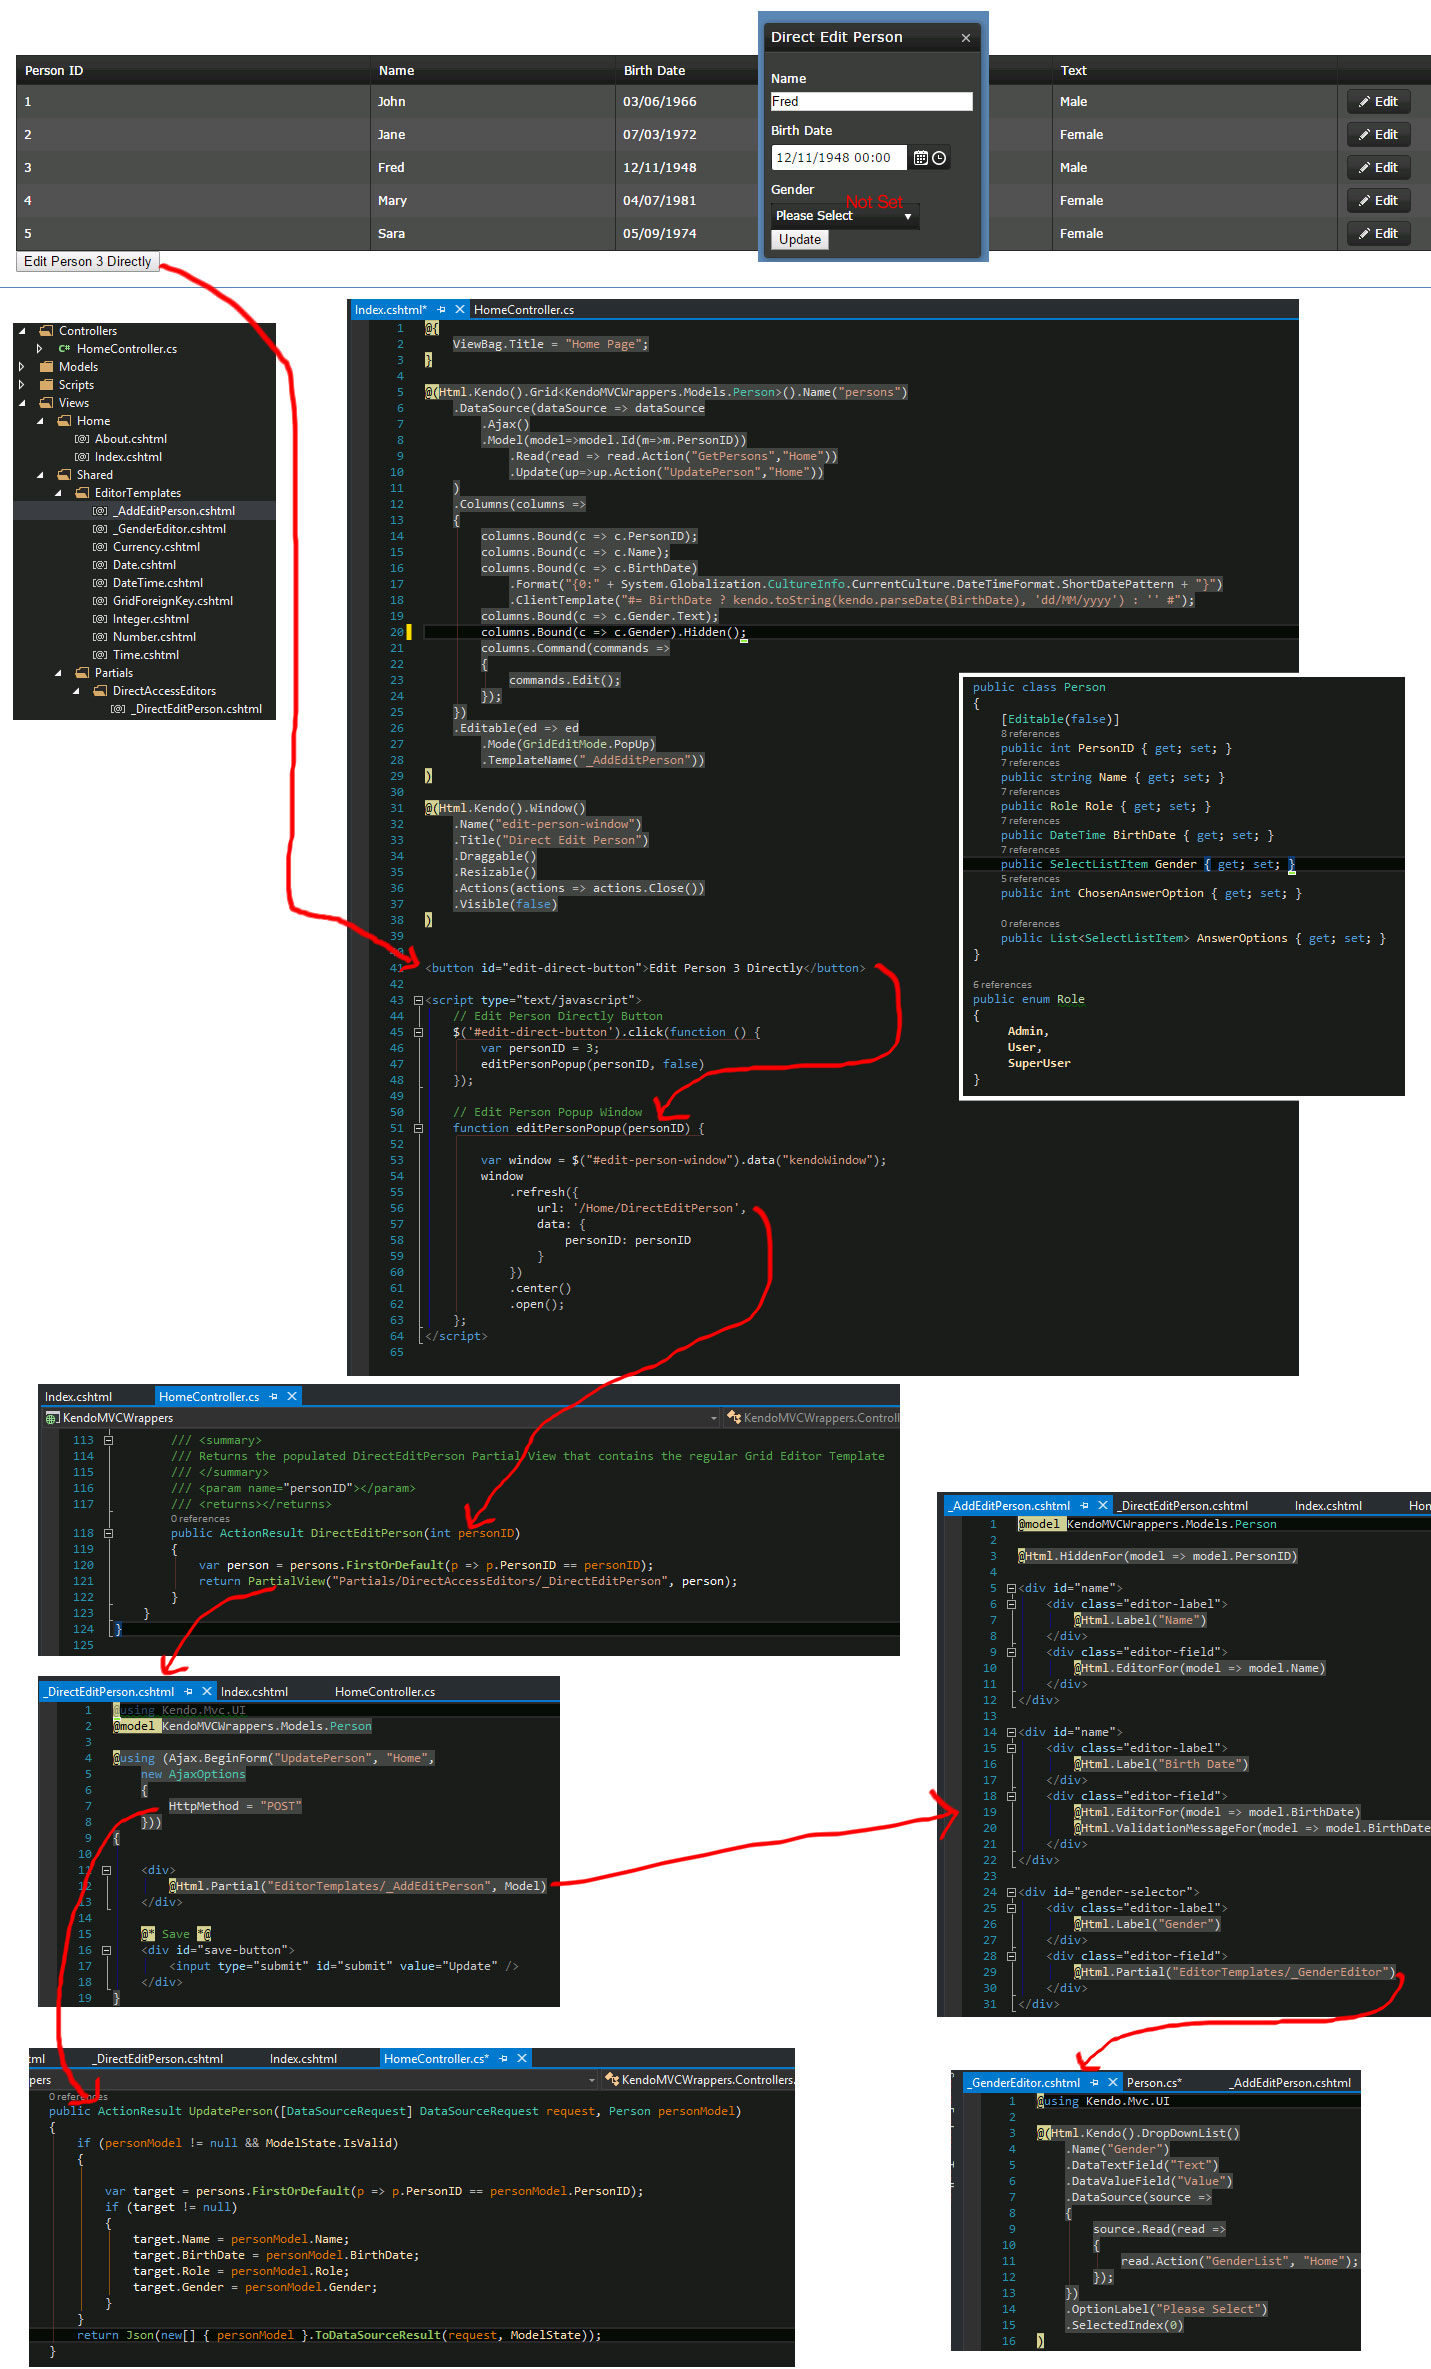Click the Currency.cshtml file icon
Screen dimensions: 1431x2369
[x=100, y=547]
